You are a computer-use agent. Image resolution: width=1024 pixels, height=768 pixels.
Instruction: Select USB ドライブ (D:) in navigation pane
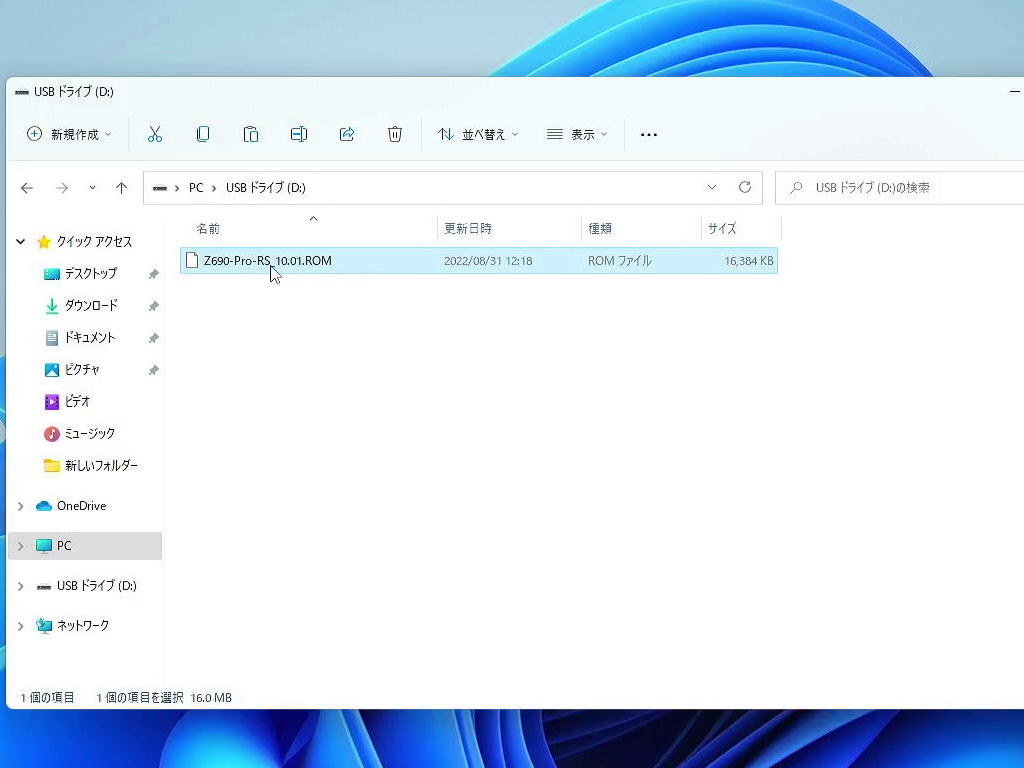point(97,586)
